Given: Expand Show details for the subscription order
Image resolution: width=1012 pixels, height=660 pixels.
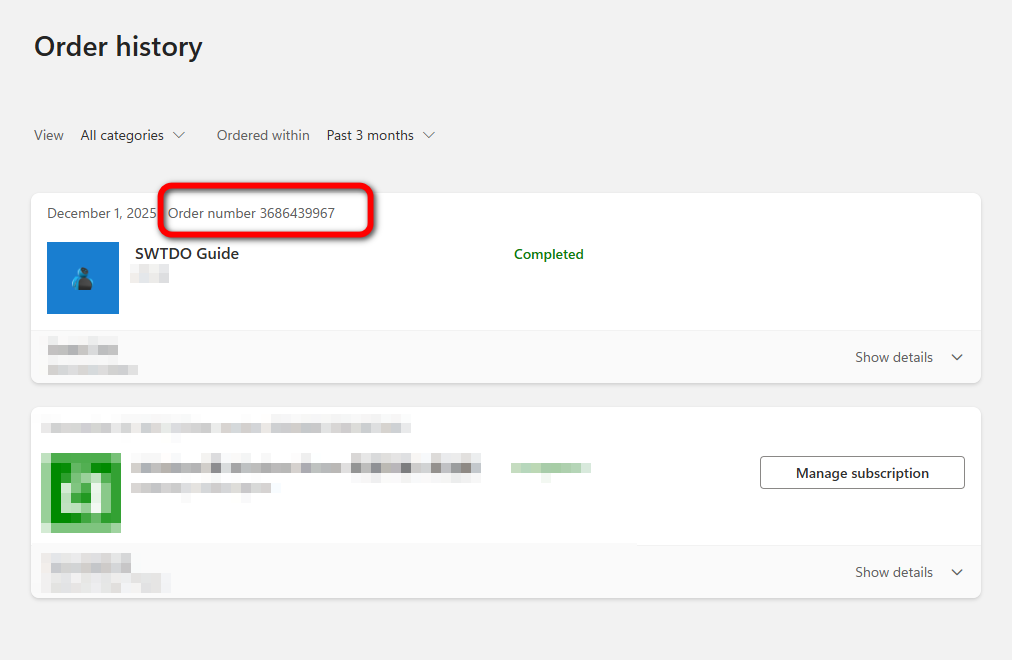Looking at the screenshot, I should (x=893, y=572).
